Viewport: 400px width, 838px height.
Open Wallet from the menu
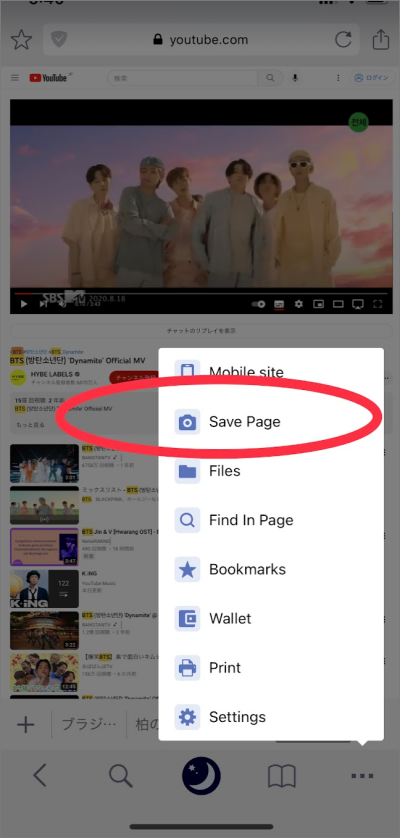271,618
